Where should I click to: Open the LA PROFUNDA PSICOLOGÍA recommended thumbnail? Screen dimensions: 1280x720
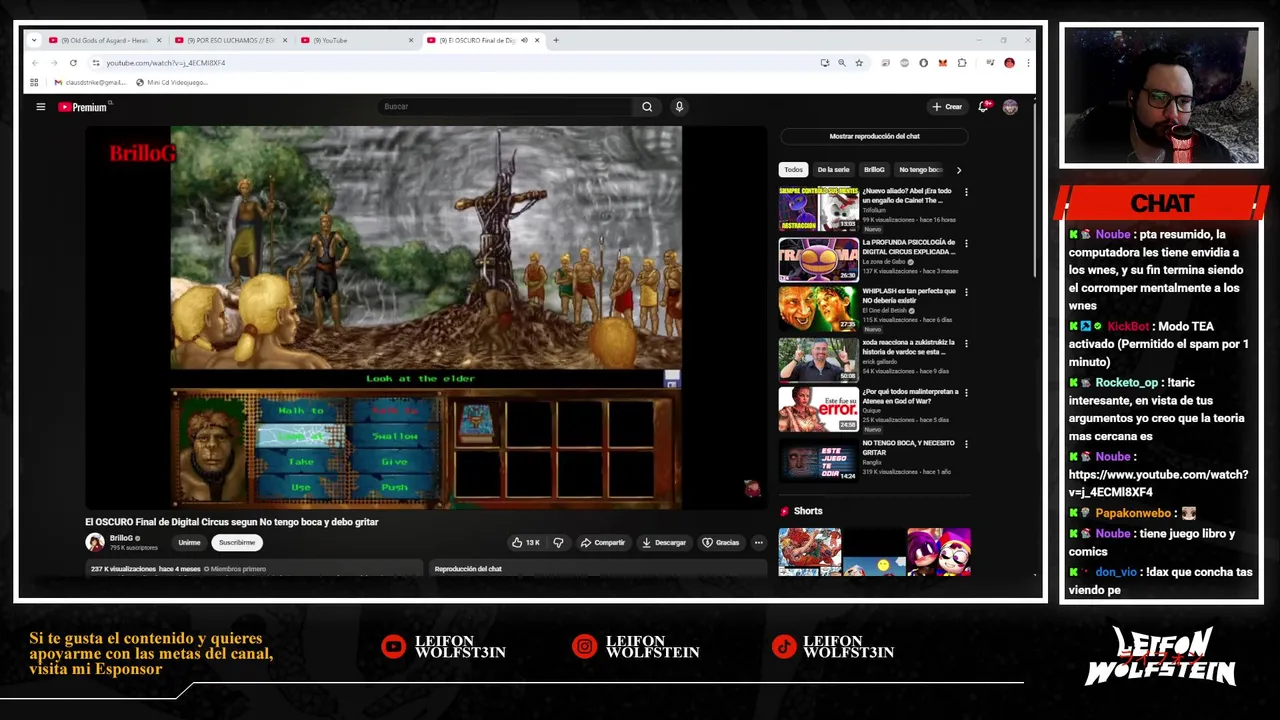(x=818, y=260)
